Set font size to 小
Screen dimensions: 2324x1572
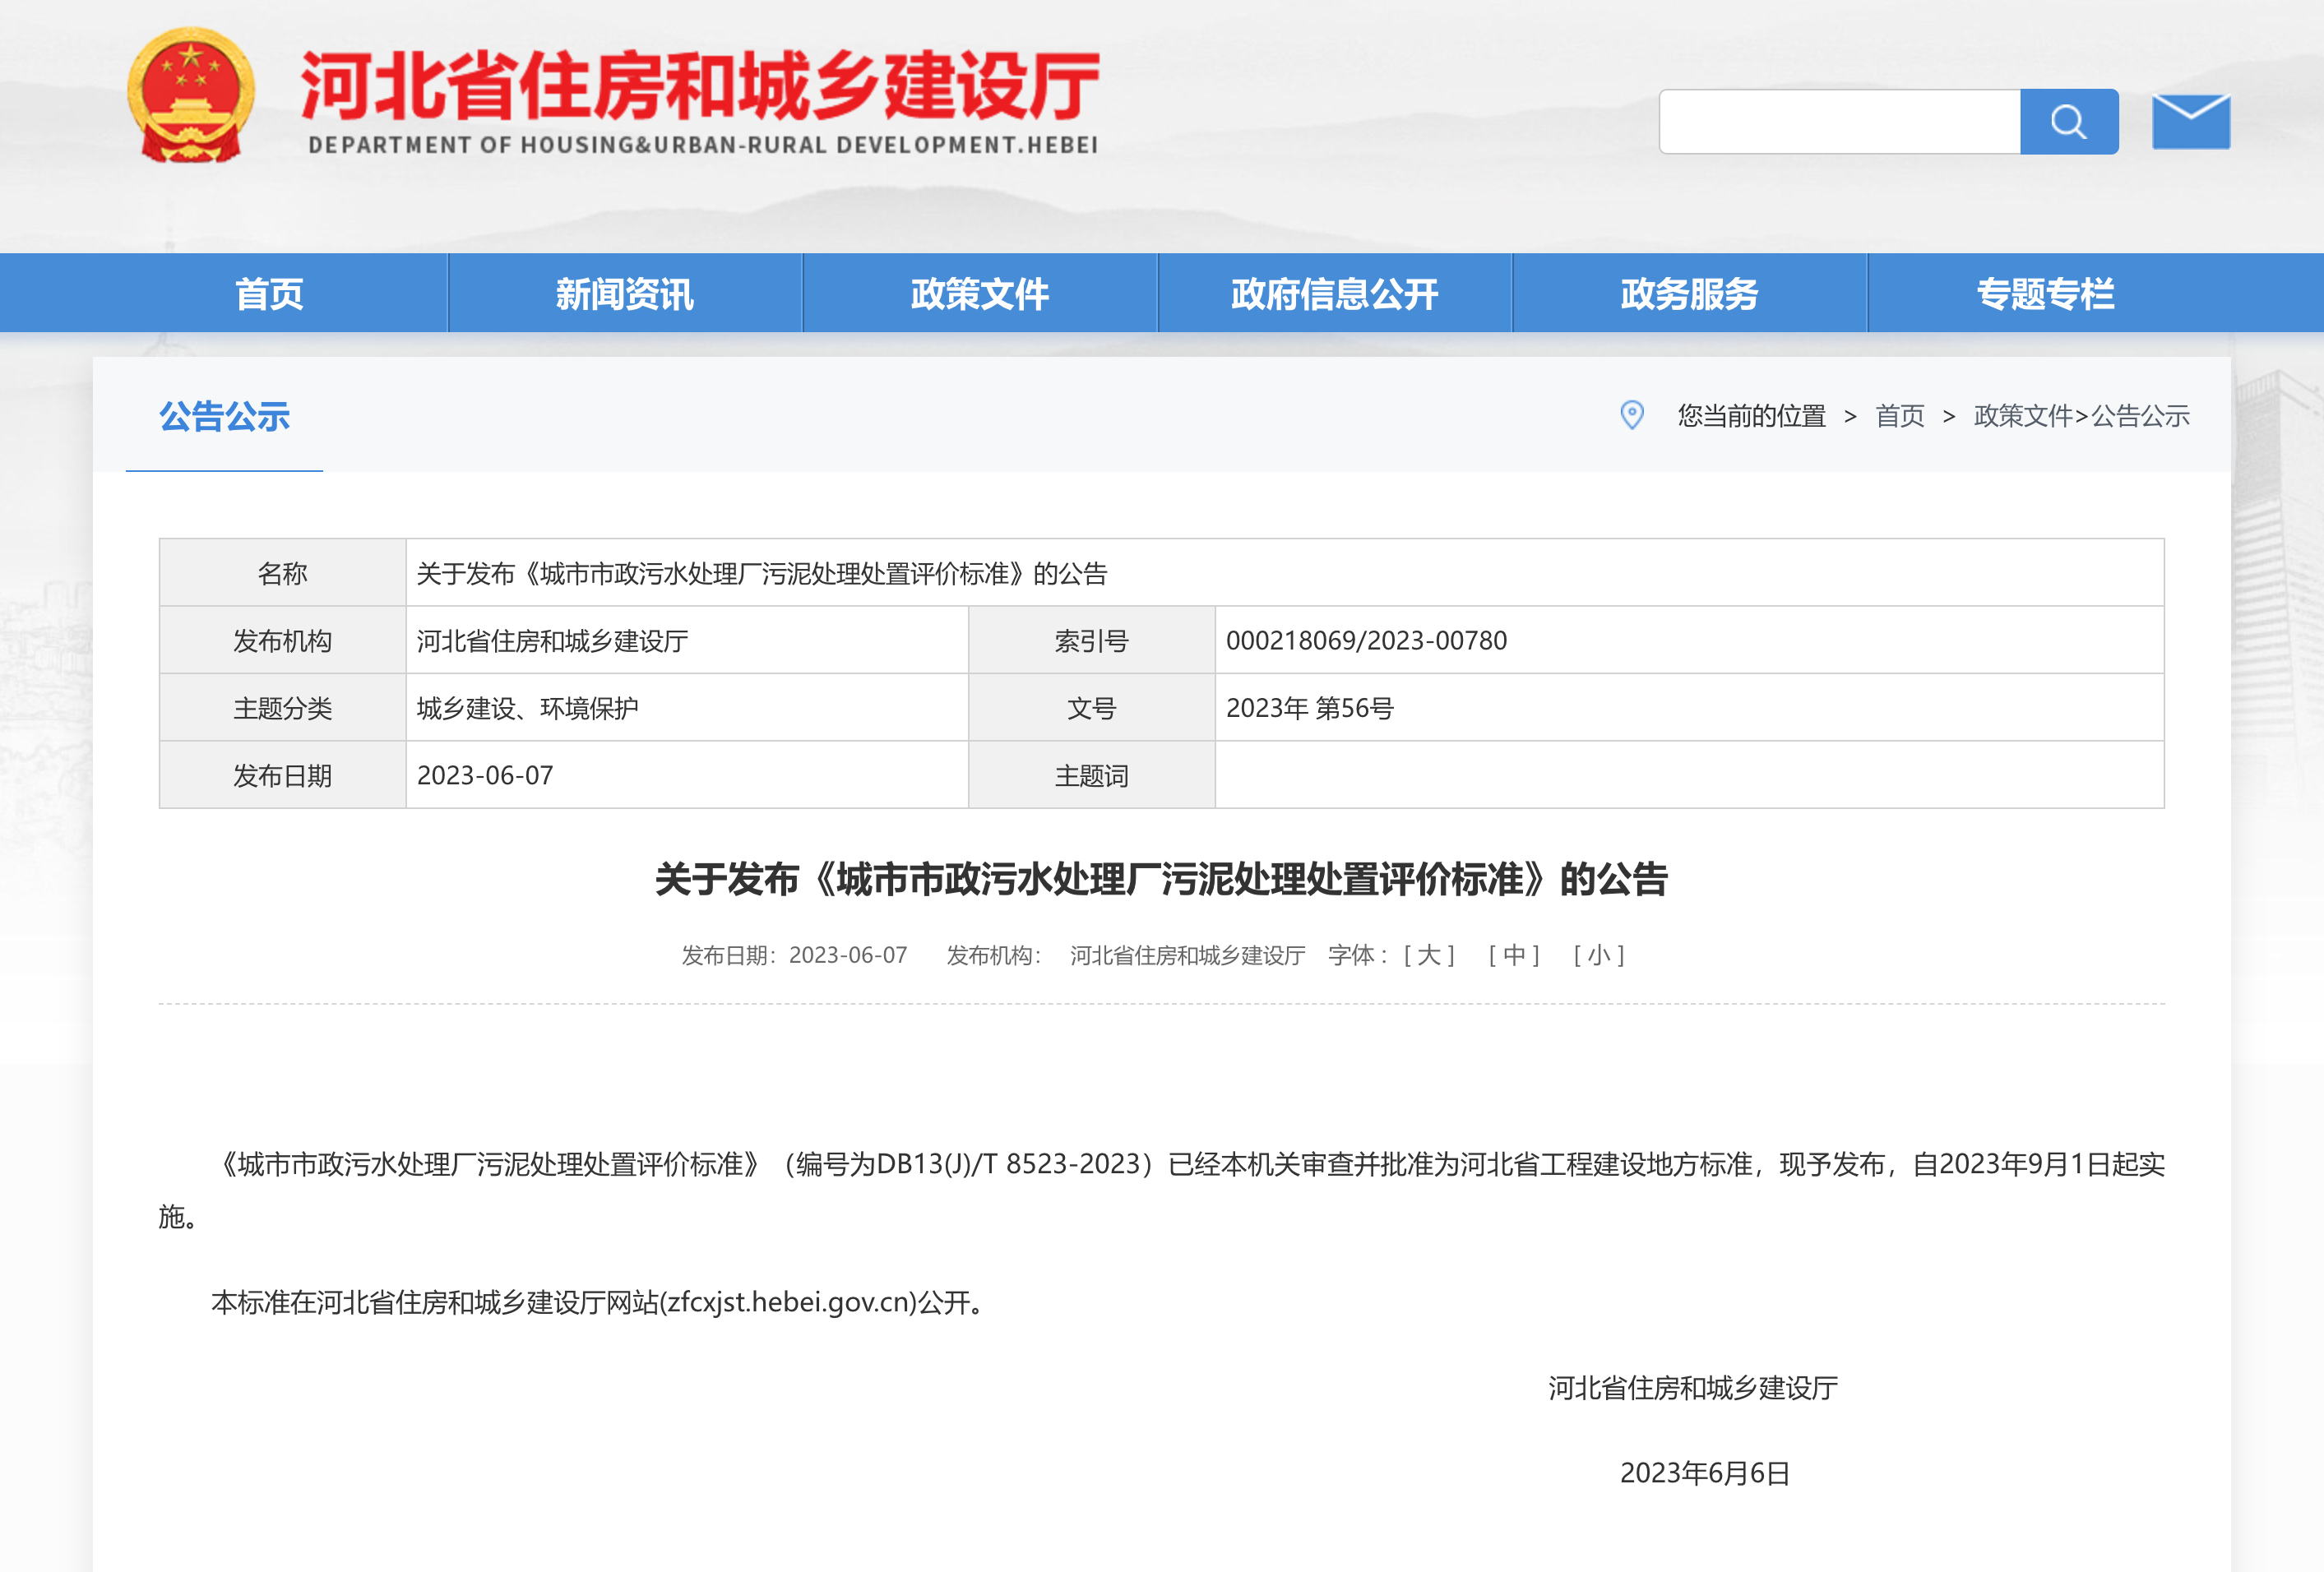pyautogui.click(x=1599, y=955)
